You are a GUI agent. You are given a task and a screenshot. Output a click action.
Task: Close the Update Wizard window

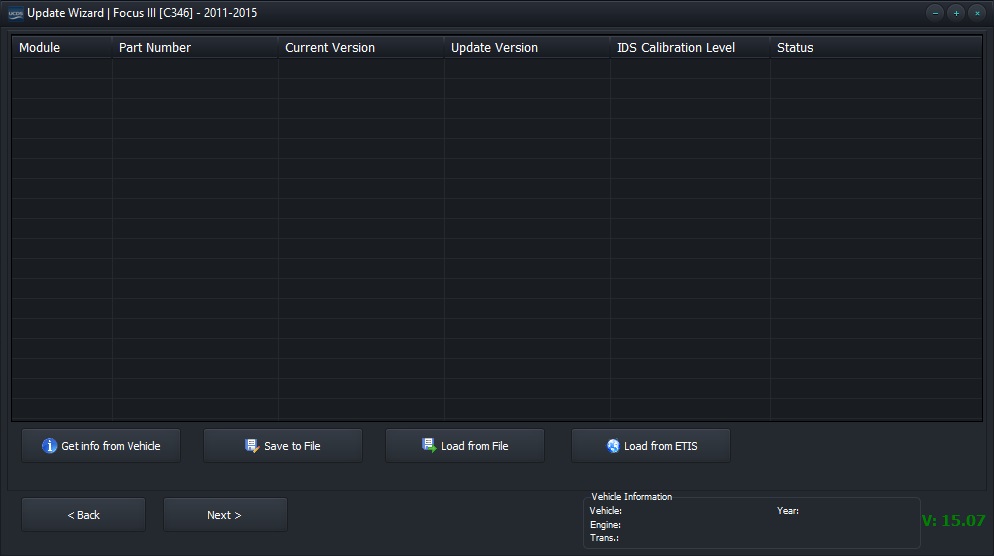(977, 13)
